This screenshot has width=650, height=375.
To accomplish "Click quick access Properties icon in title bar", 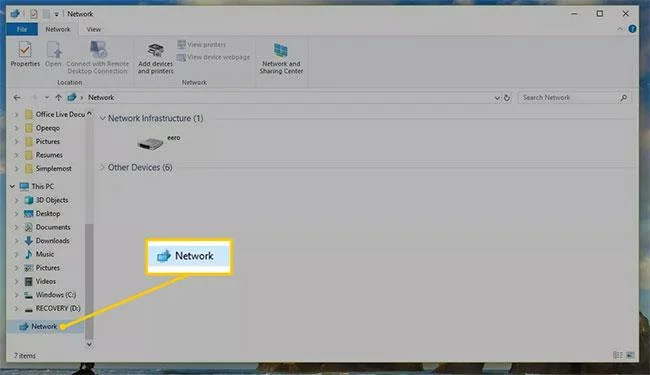I will [x=34, y=14].
